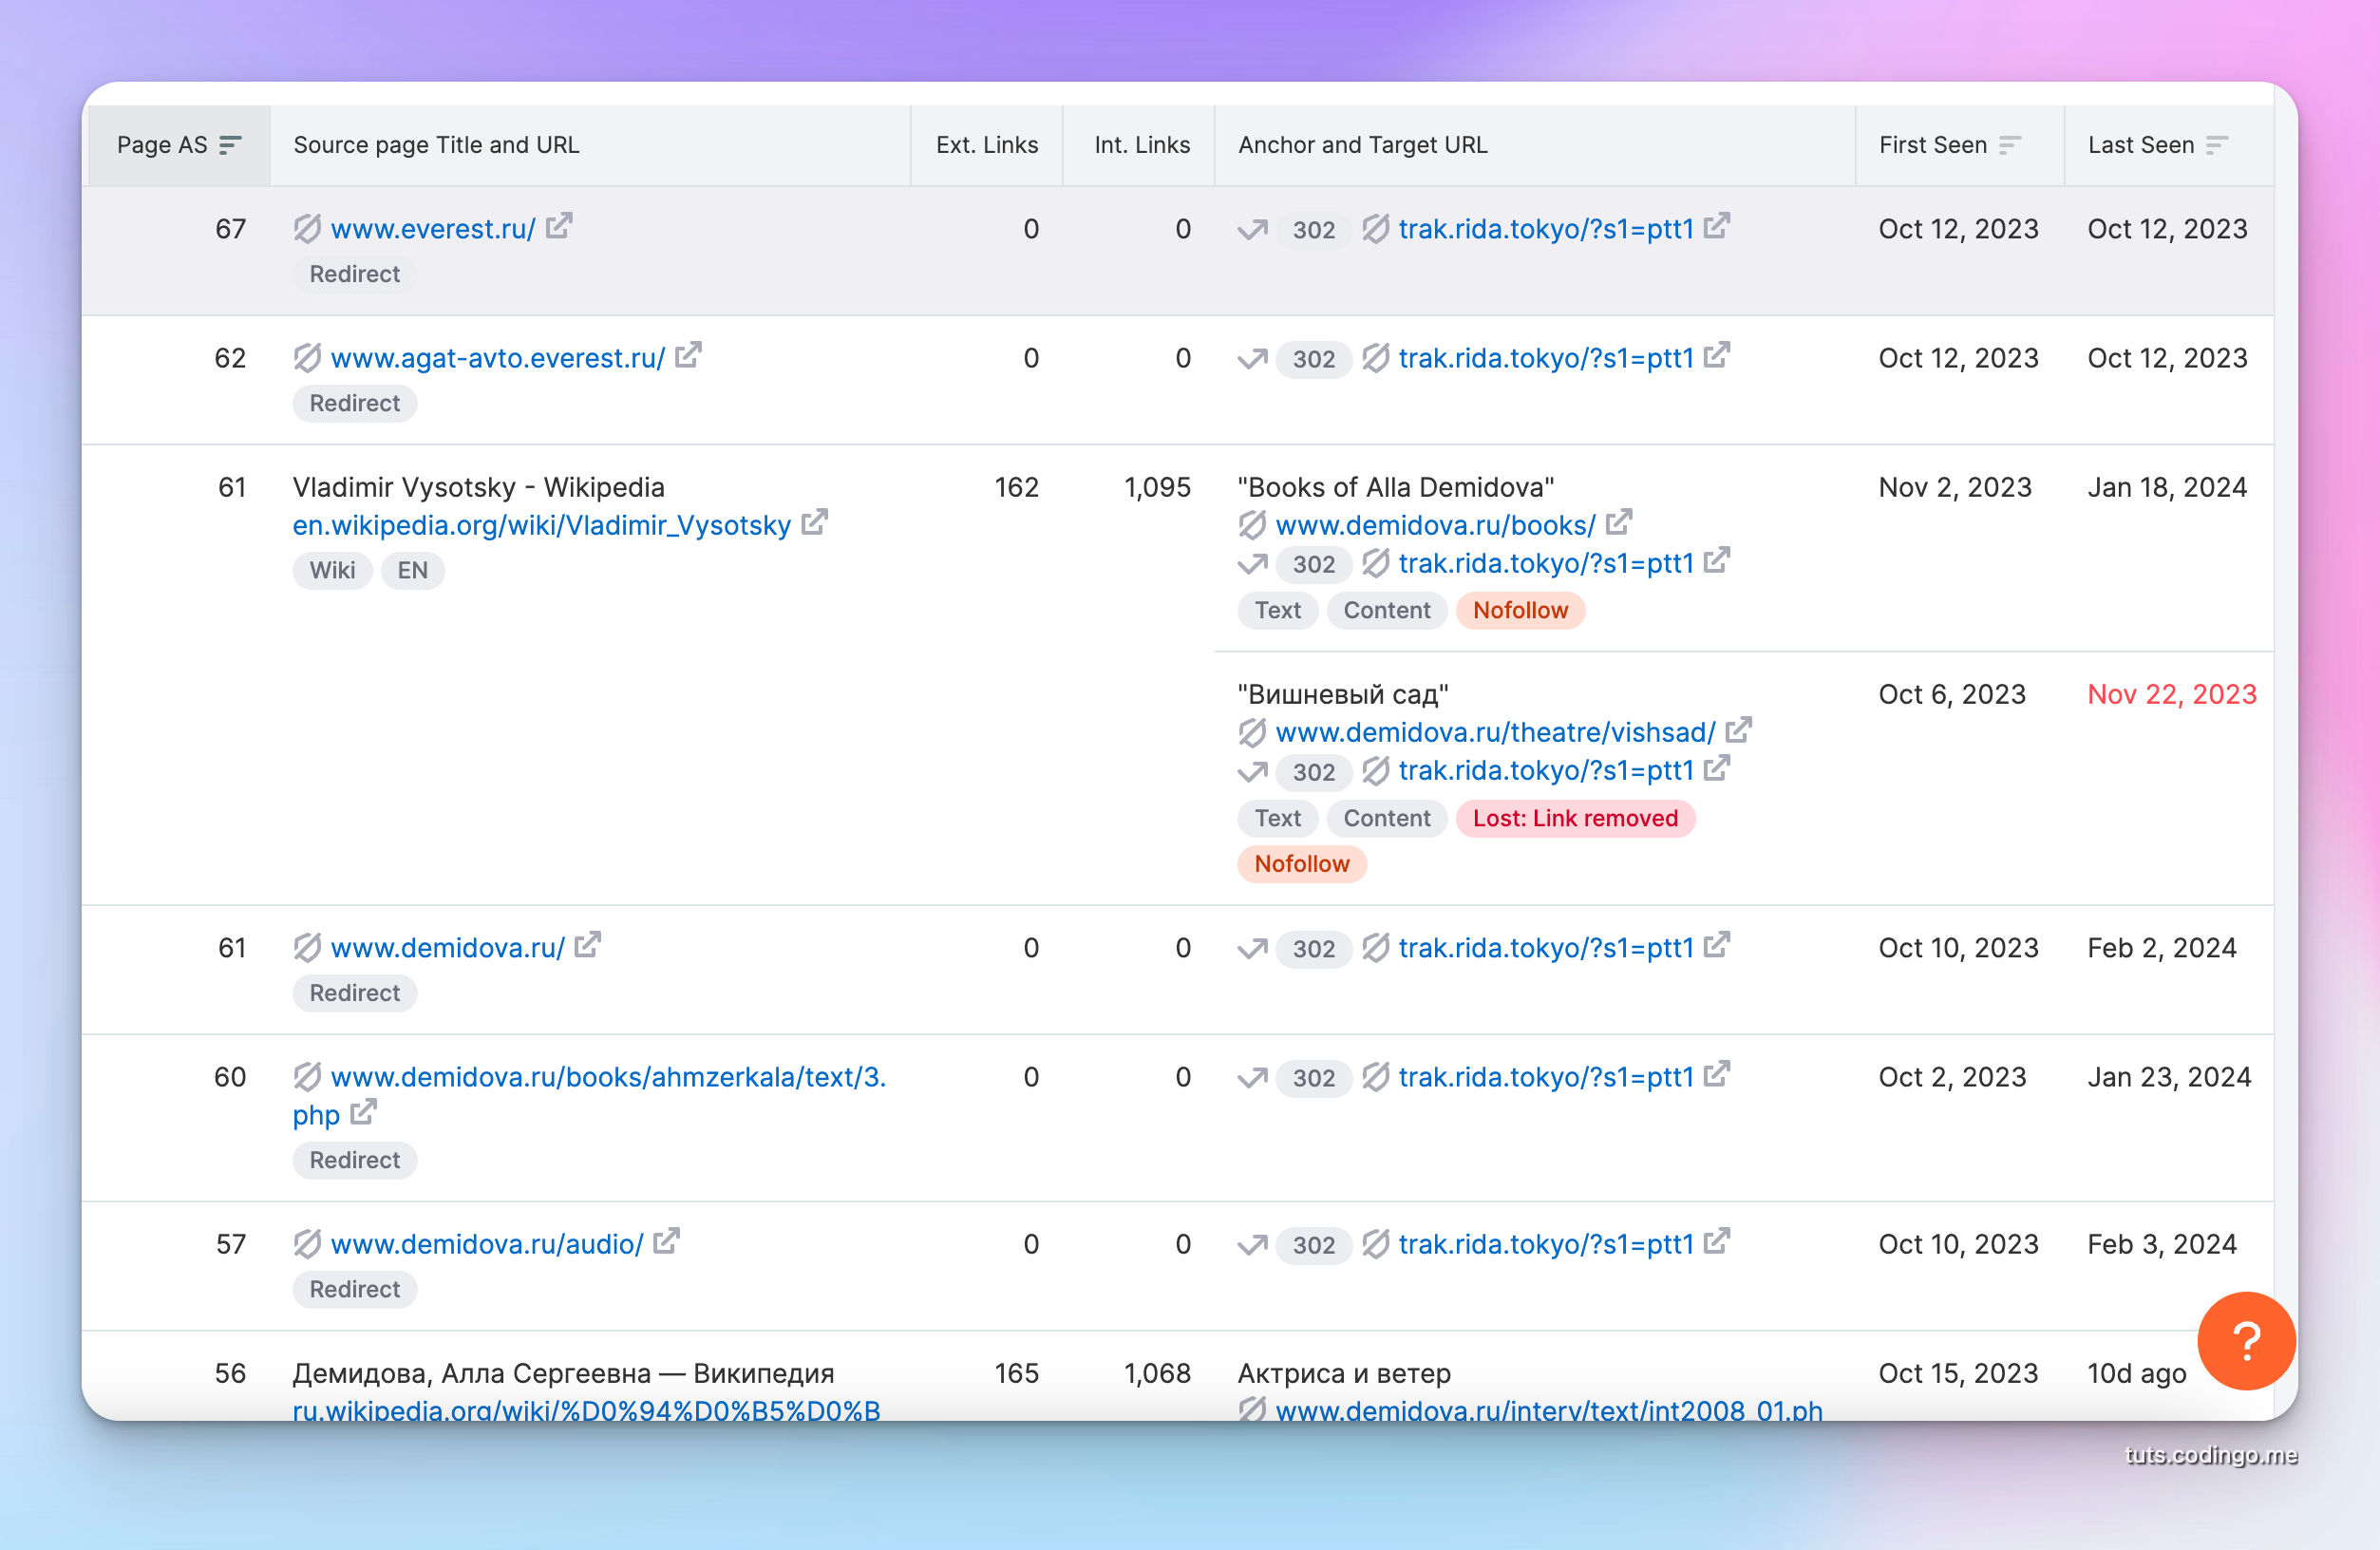Sort by Last Seen column icon

(x=2217, y=145)
